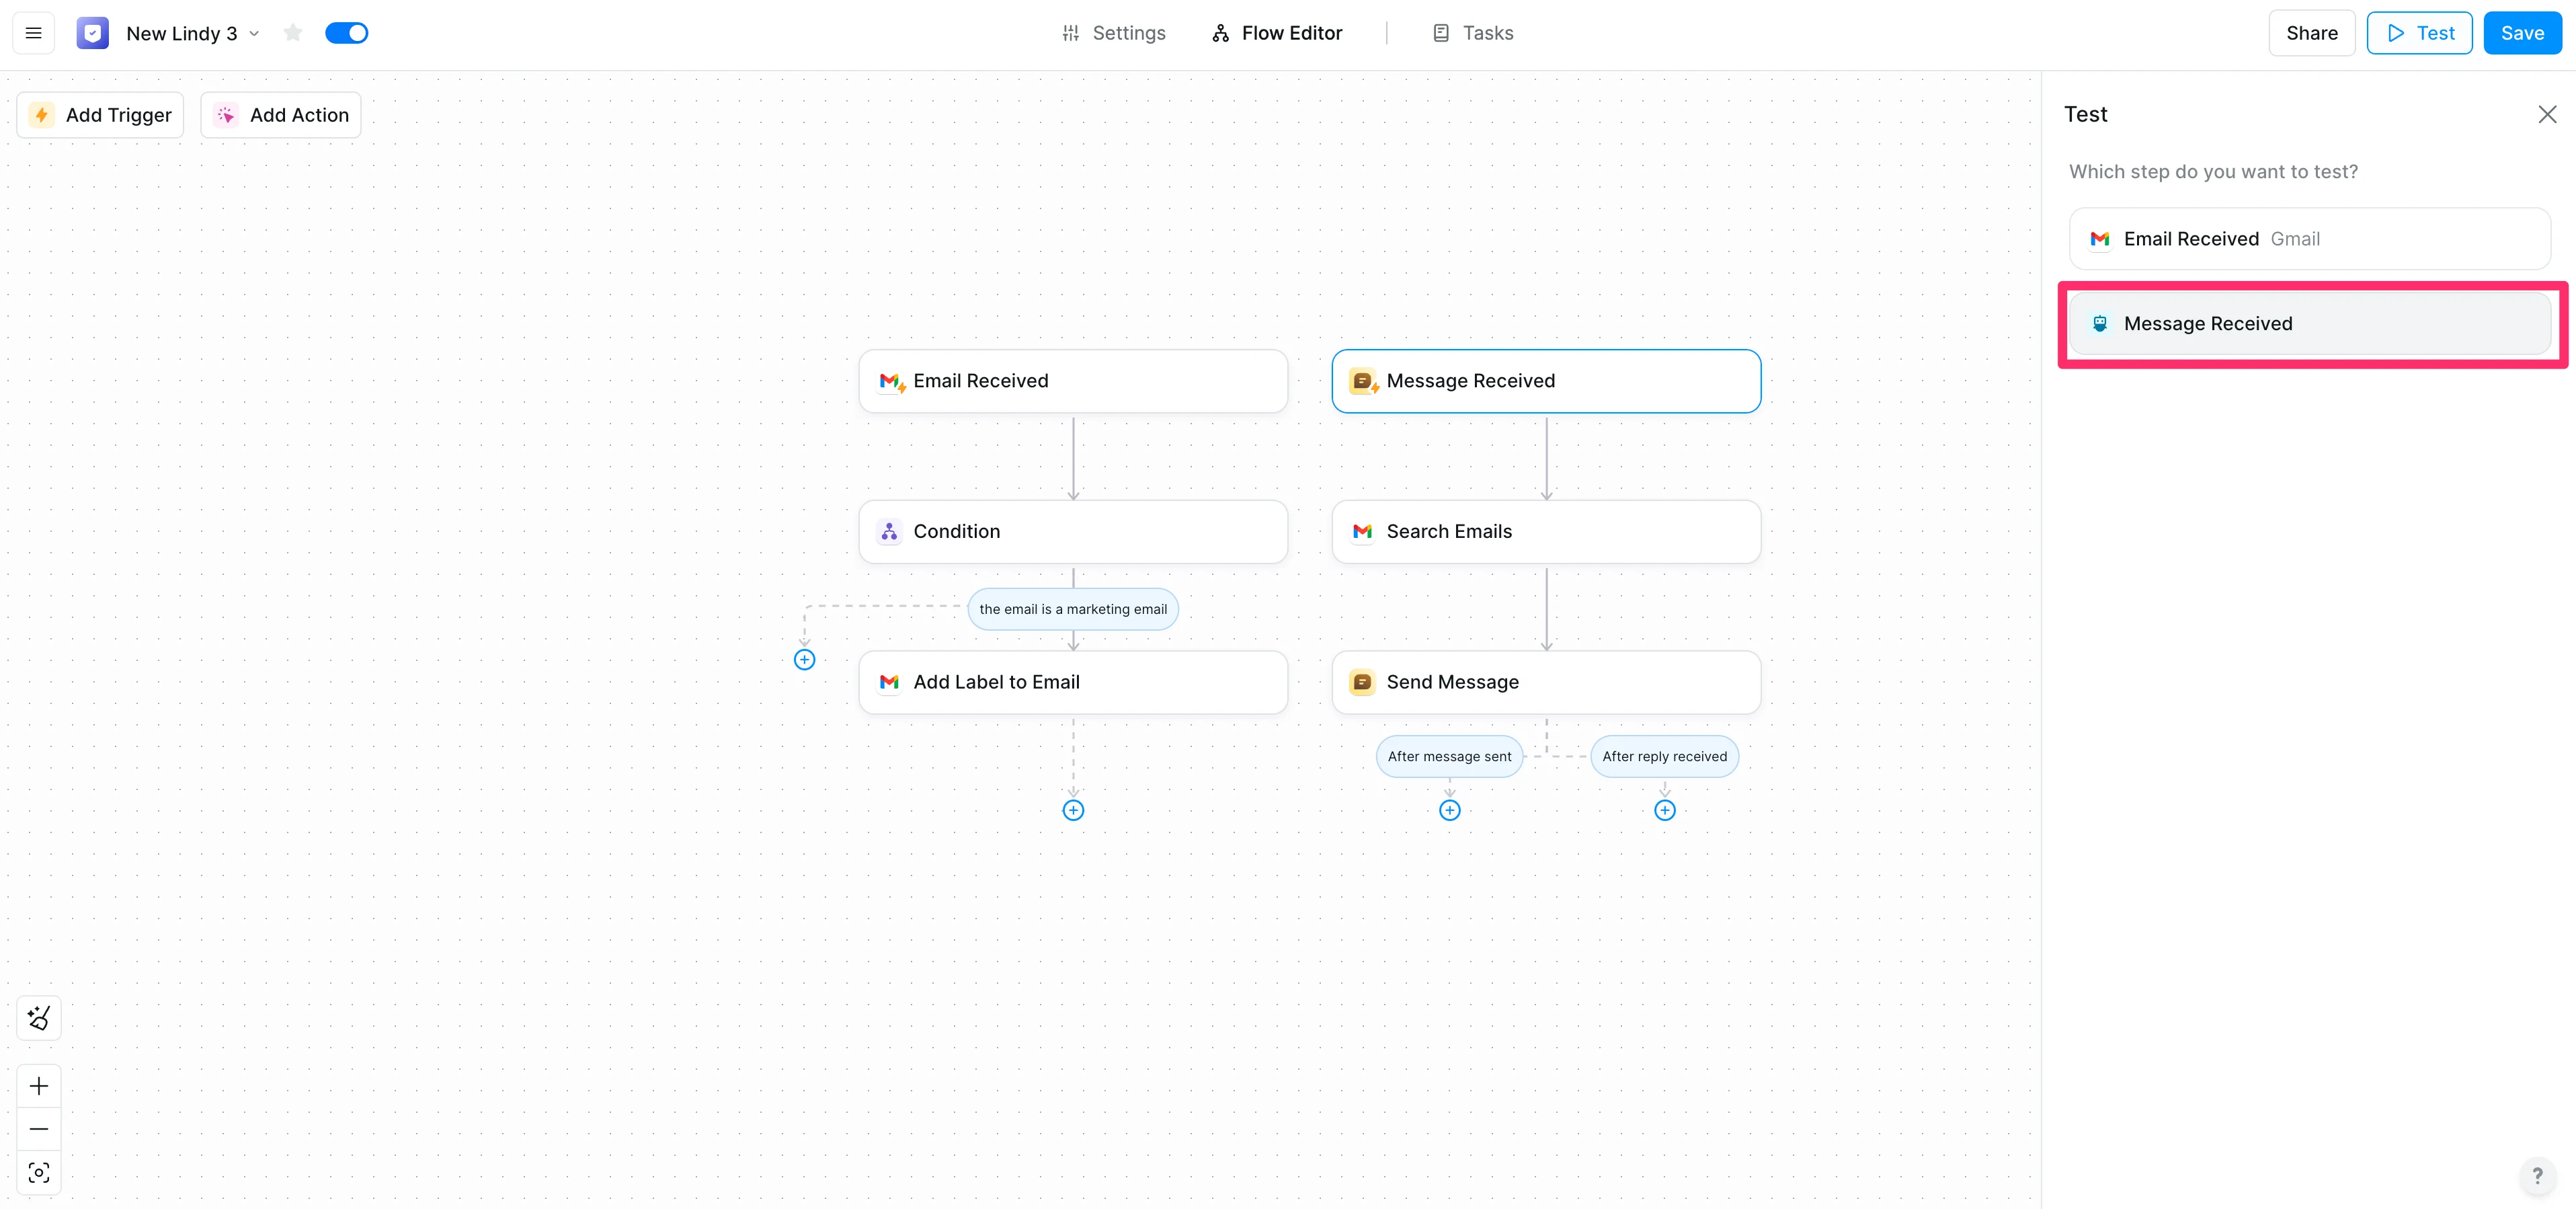Close the Test panel

[x=2547, y=114]
